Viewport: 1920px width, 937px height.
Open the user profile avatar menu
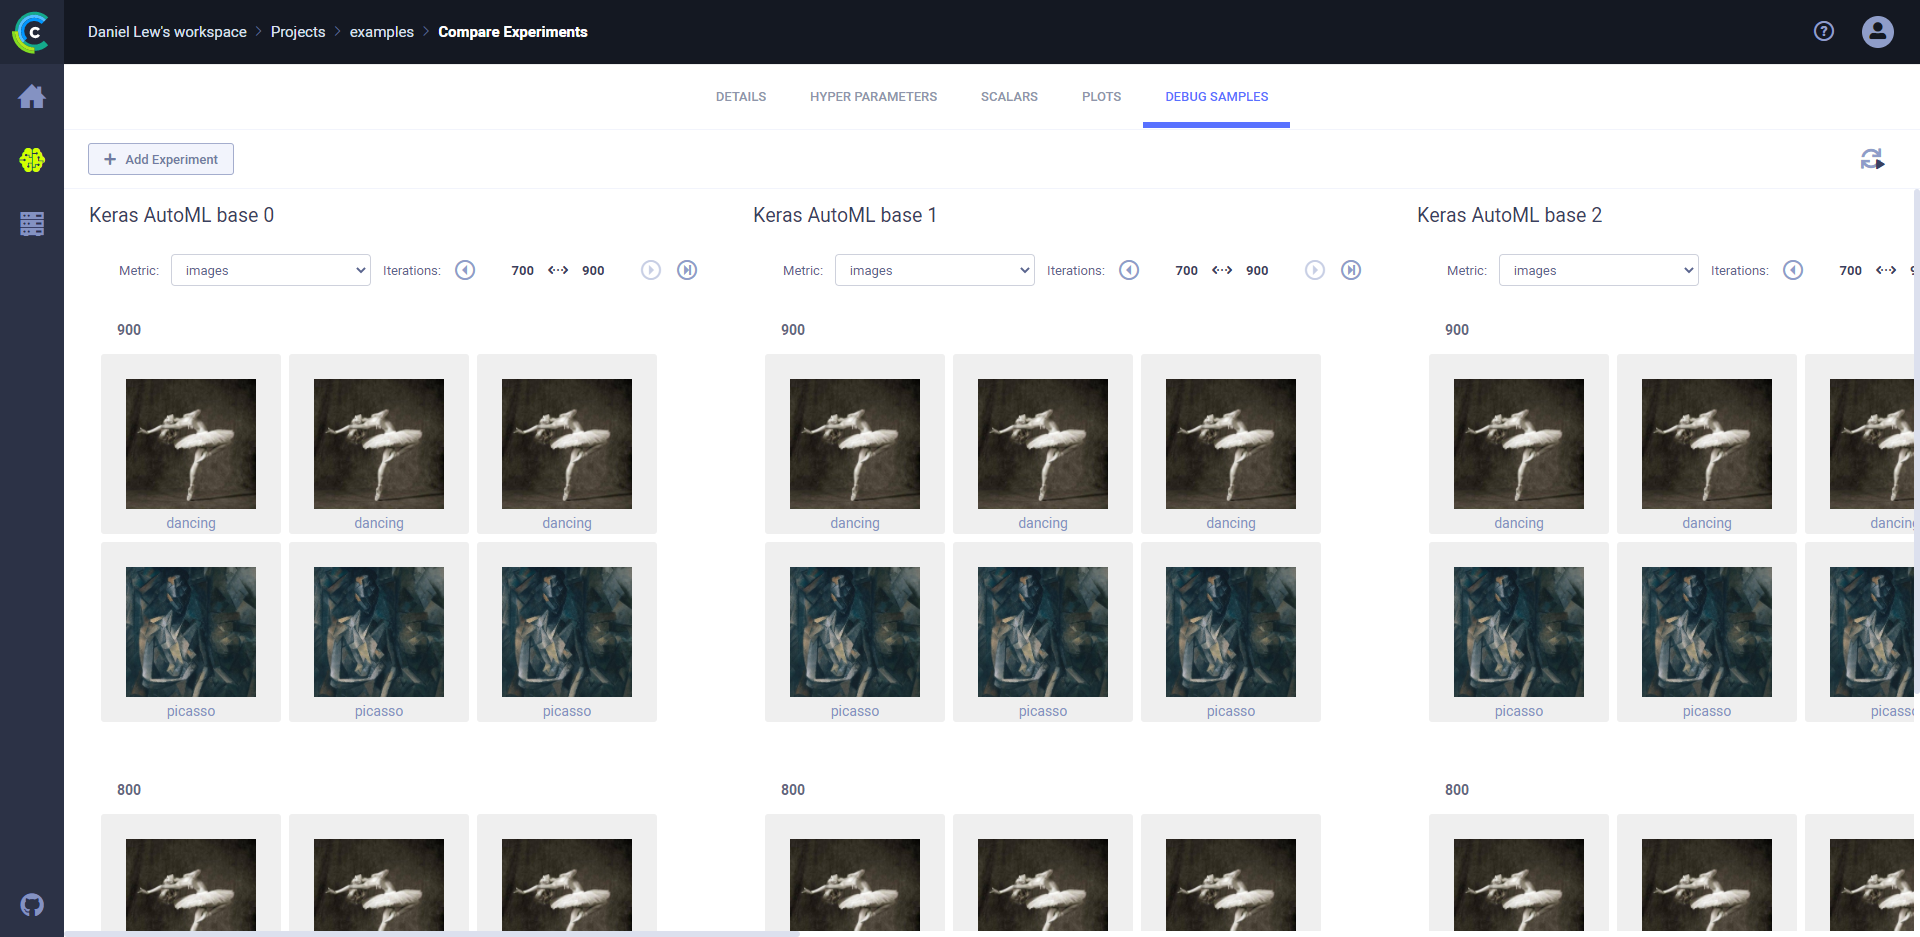(1877, 32)
